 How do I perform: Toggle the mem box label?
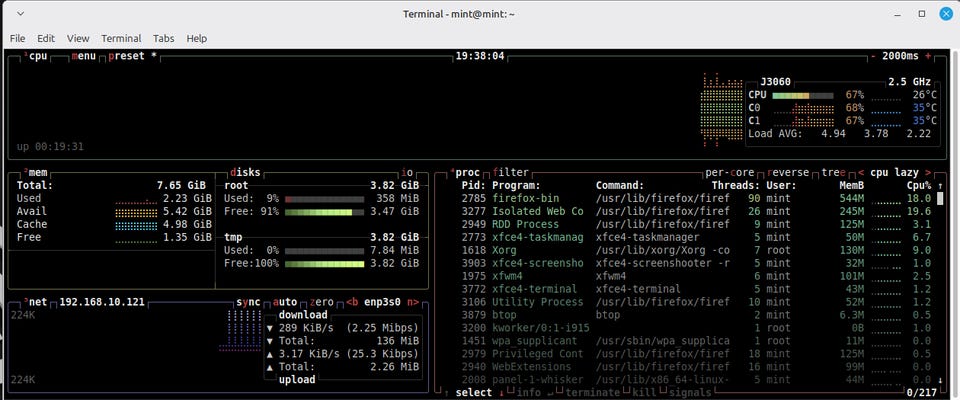click(36, 173)
